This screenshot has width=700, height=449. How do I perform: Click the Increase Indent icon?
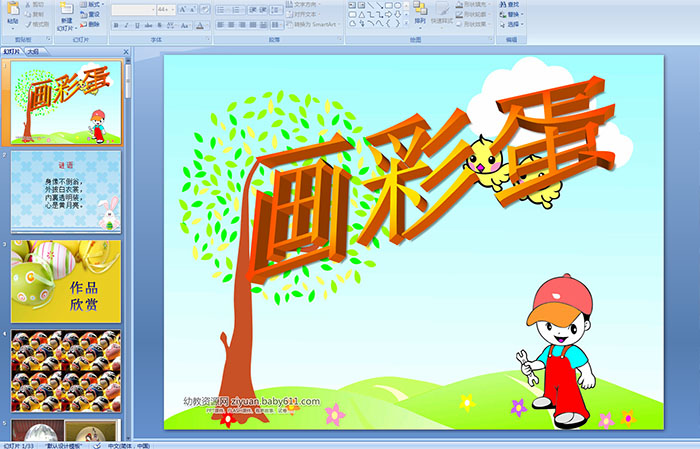[263, 9]
